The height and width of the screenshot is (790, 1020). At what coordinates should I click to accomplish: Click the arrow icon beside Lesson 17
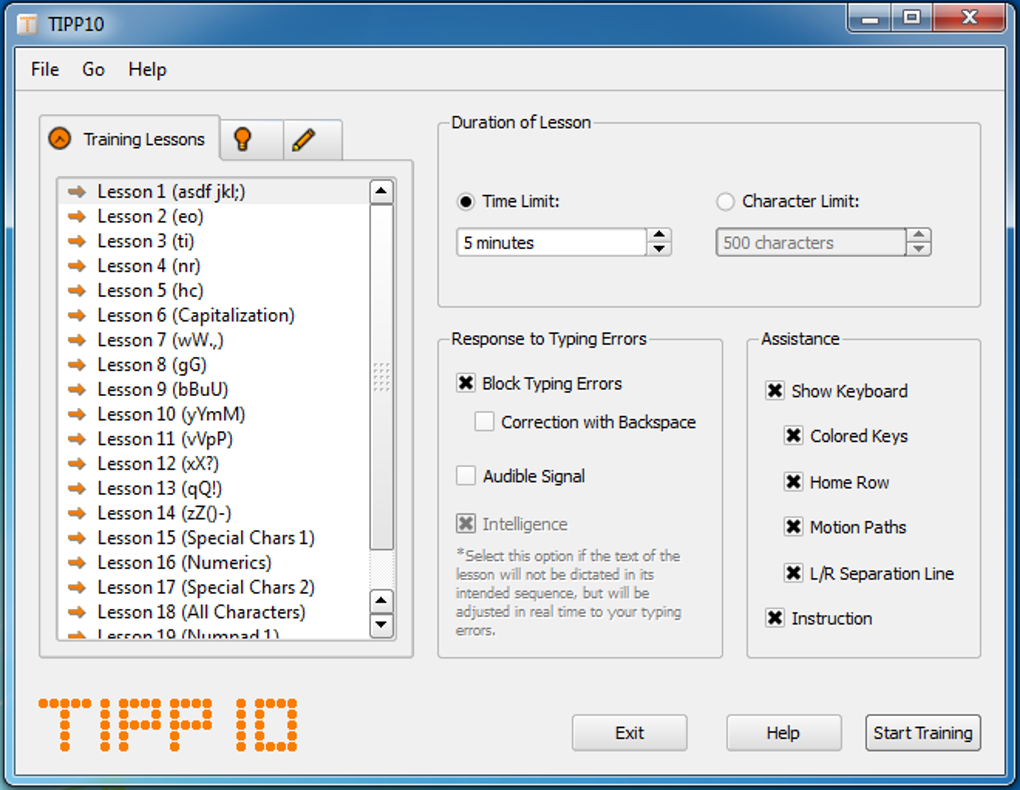click(x=77, y=587)
